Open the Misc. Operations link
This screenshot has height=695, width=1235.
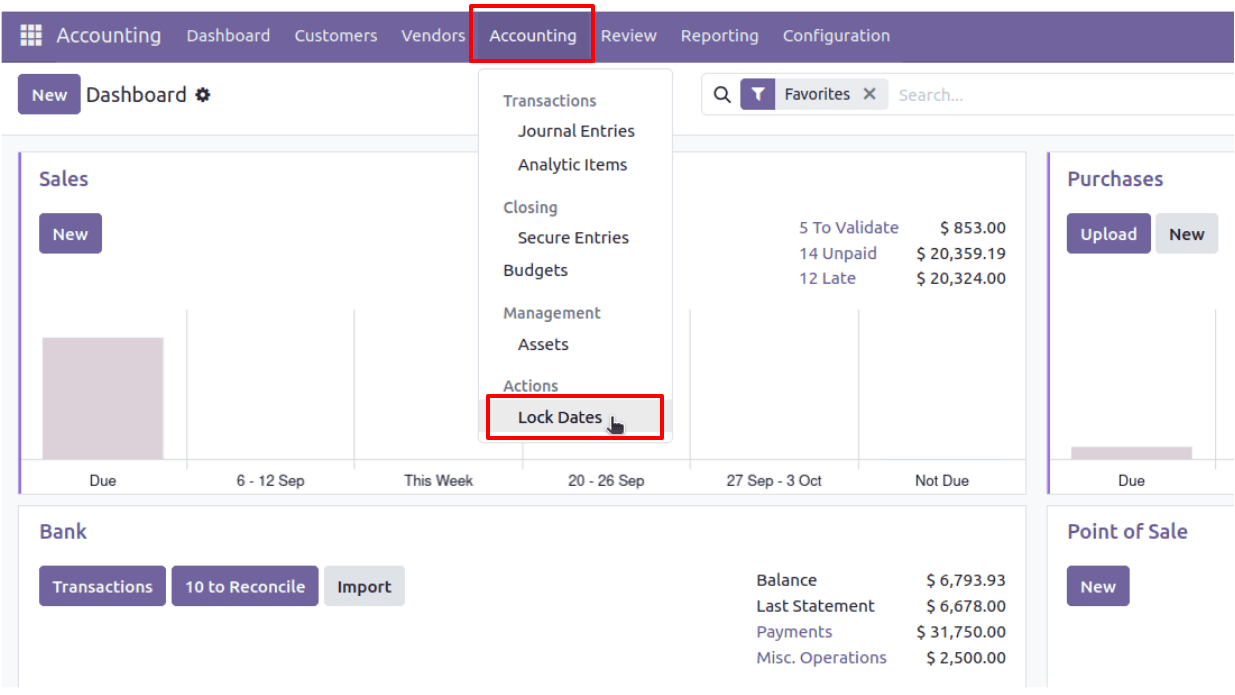(x=822, y=658)
